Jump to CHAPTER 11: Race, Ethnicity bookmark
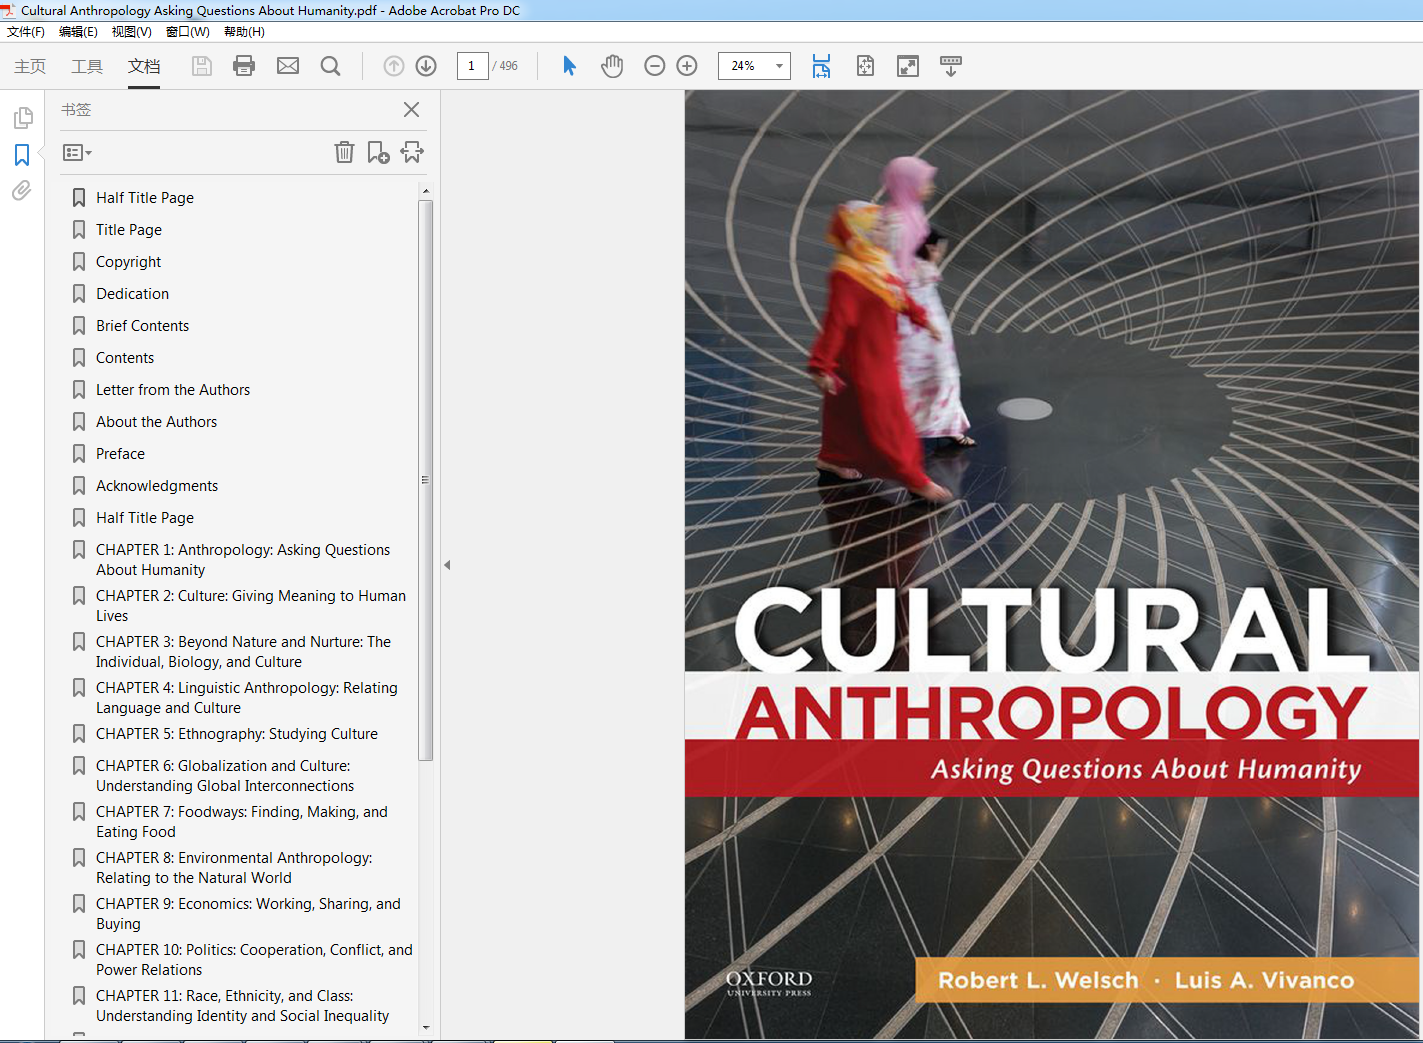Viewport: 1423px width, 1043px height. pyautogui.click(x=243, y=1006)
